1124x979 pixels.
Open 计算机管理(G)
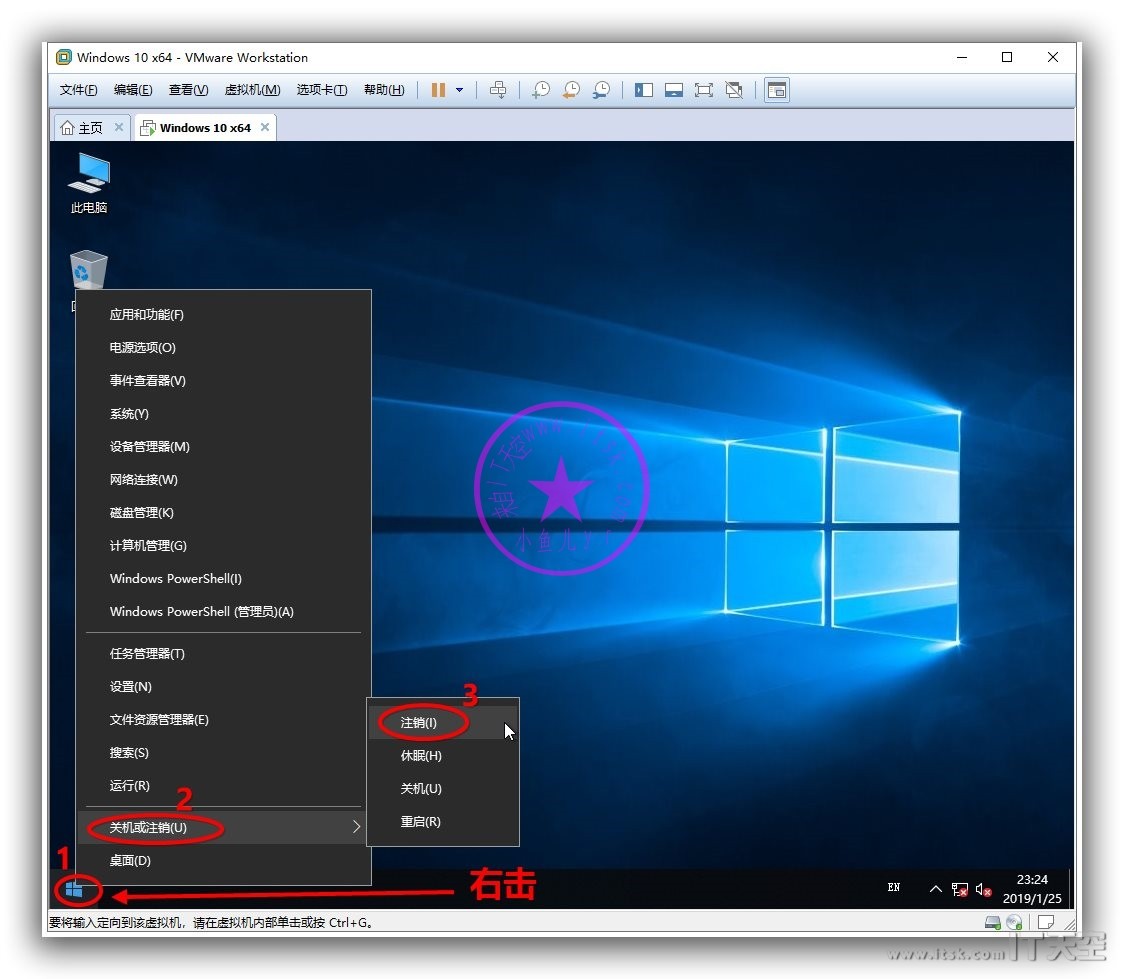point(224,545)
